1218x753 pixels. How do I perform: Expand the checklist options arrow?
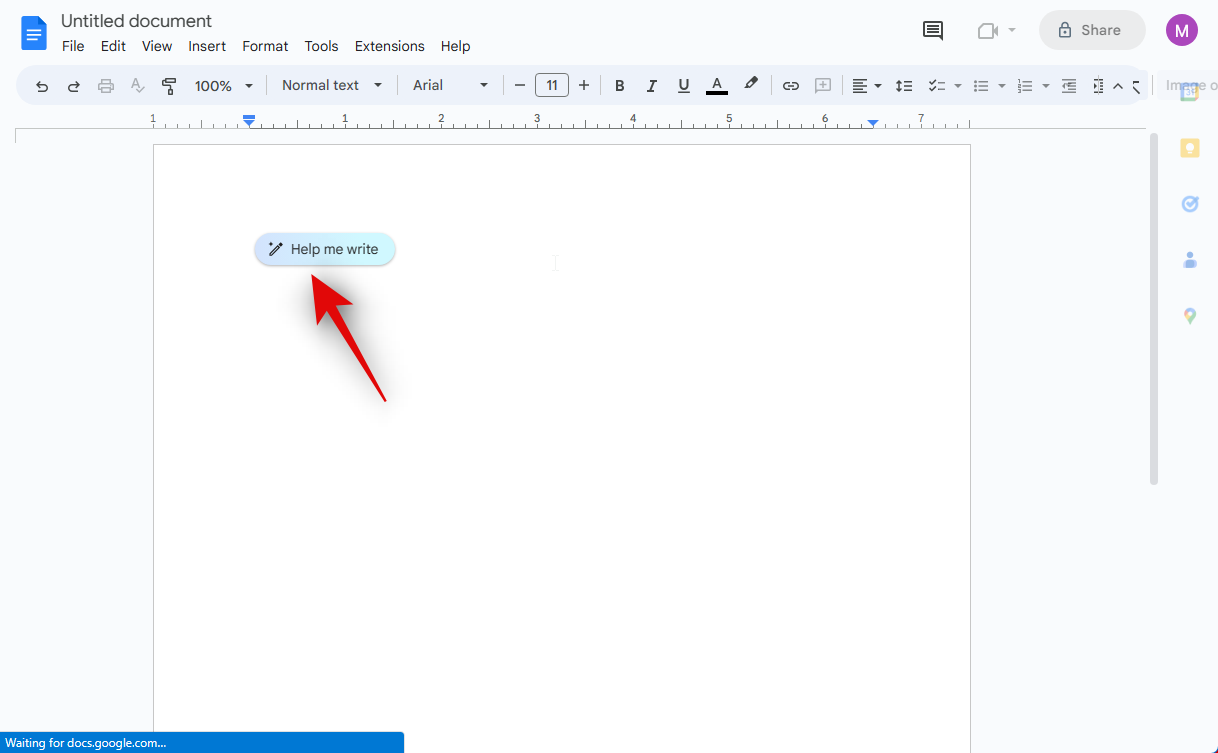(x=958, y=86)
